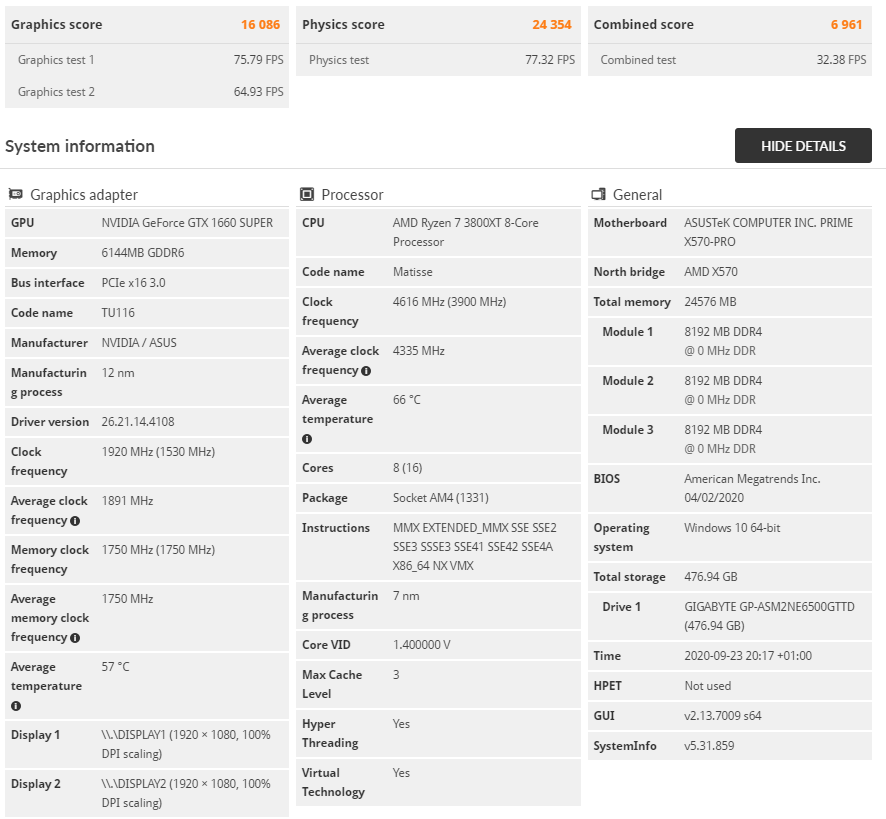Select the Physics score value 24 354
Image resolution: width=886 pixels, height=819 pixels.
(x=552, y=25)
